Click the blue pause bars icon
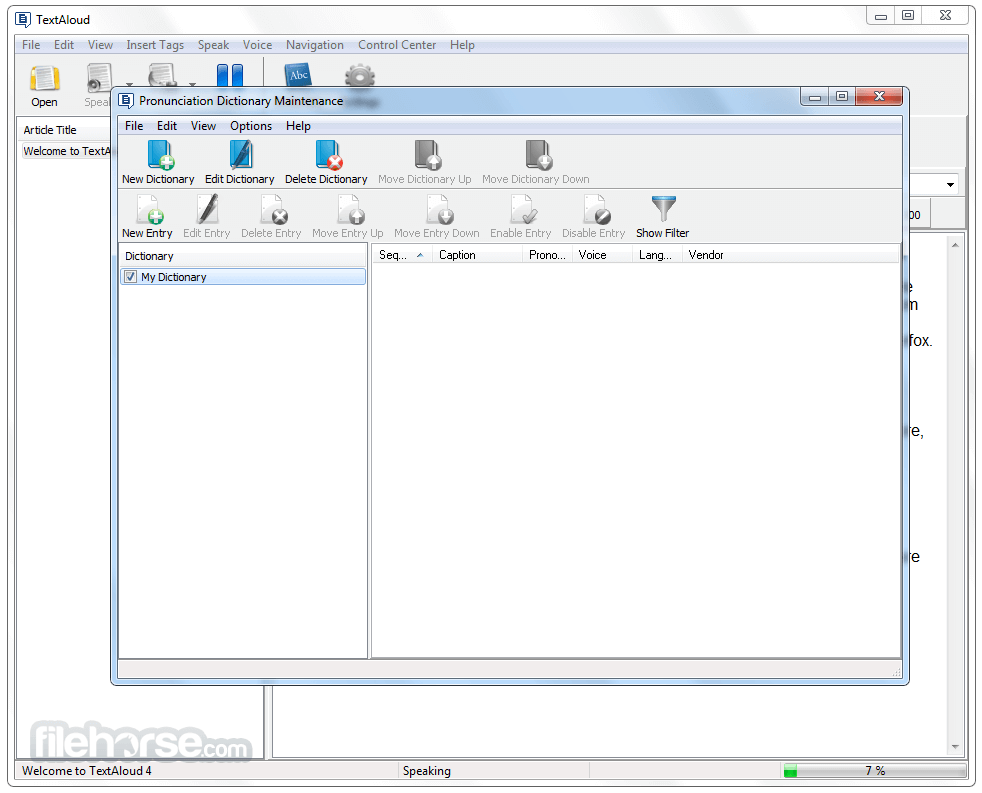The width and height of the screenshot is (982, 793). click(230, 75)
